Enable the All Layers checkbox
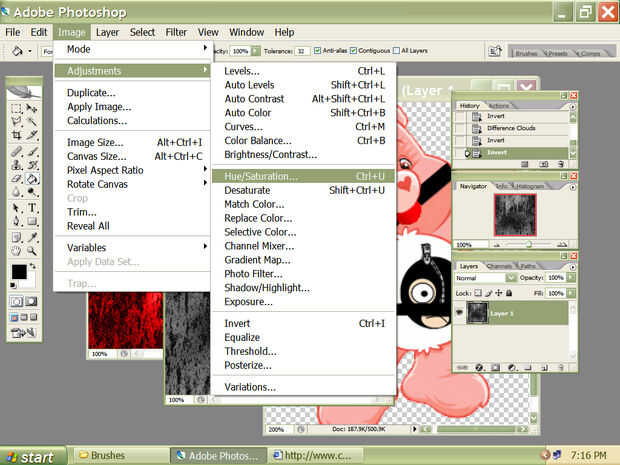Image resolution: width=620 pixels, height=465 pixels. click(x=397, y=50)
